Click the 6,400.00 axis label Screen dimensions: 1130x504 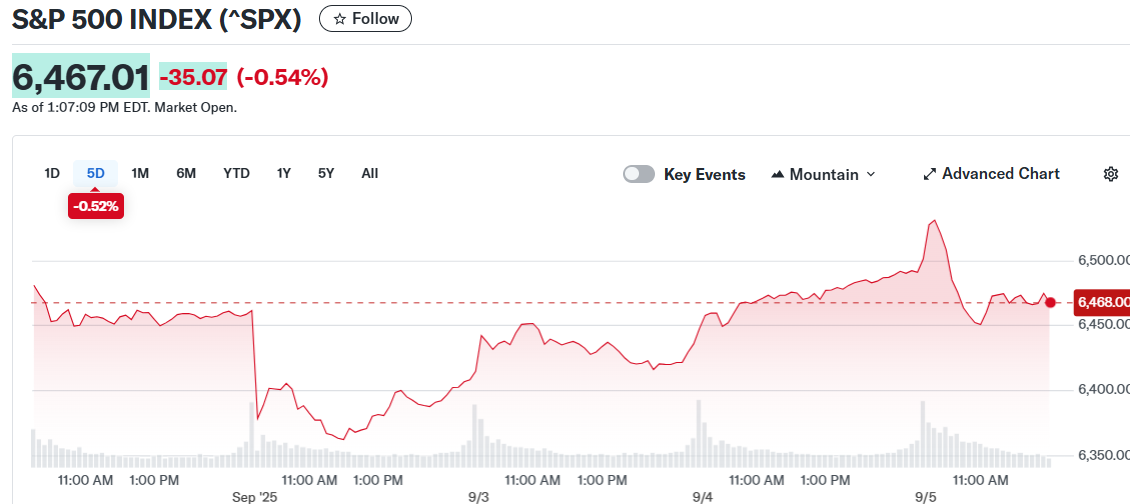(x=1103, y=390)
